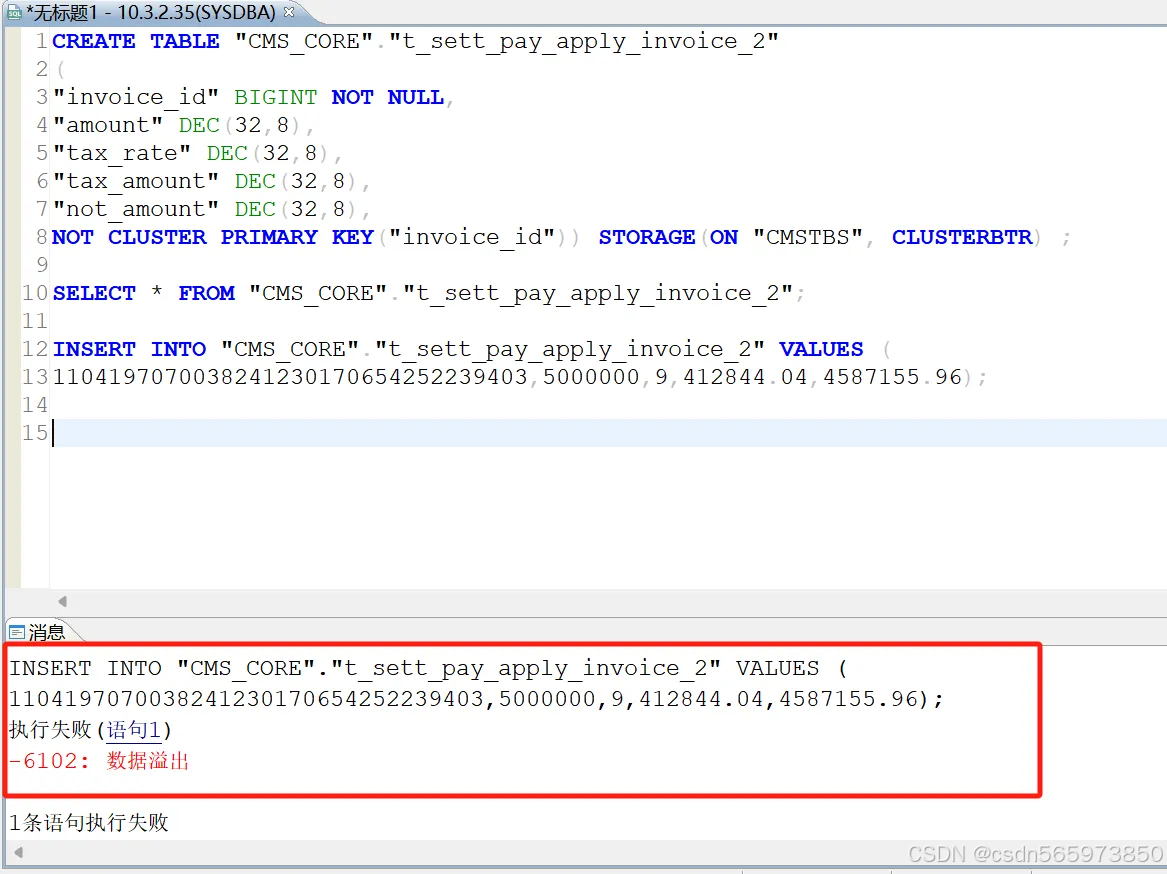Click "CMSTBS" tablespace name on line 8

click(x=808, y=237)
